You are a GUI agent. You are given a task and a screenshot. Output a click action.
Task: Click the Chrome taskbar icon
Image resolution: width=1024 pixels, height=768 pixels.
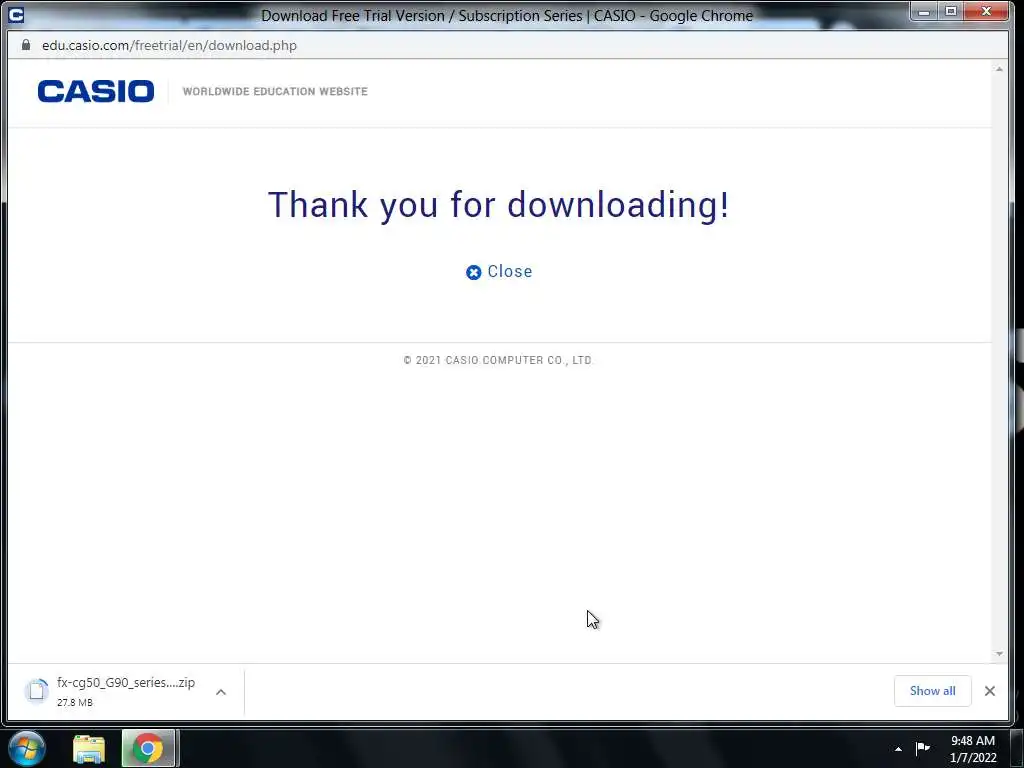coord(148,748)
